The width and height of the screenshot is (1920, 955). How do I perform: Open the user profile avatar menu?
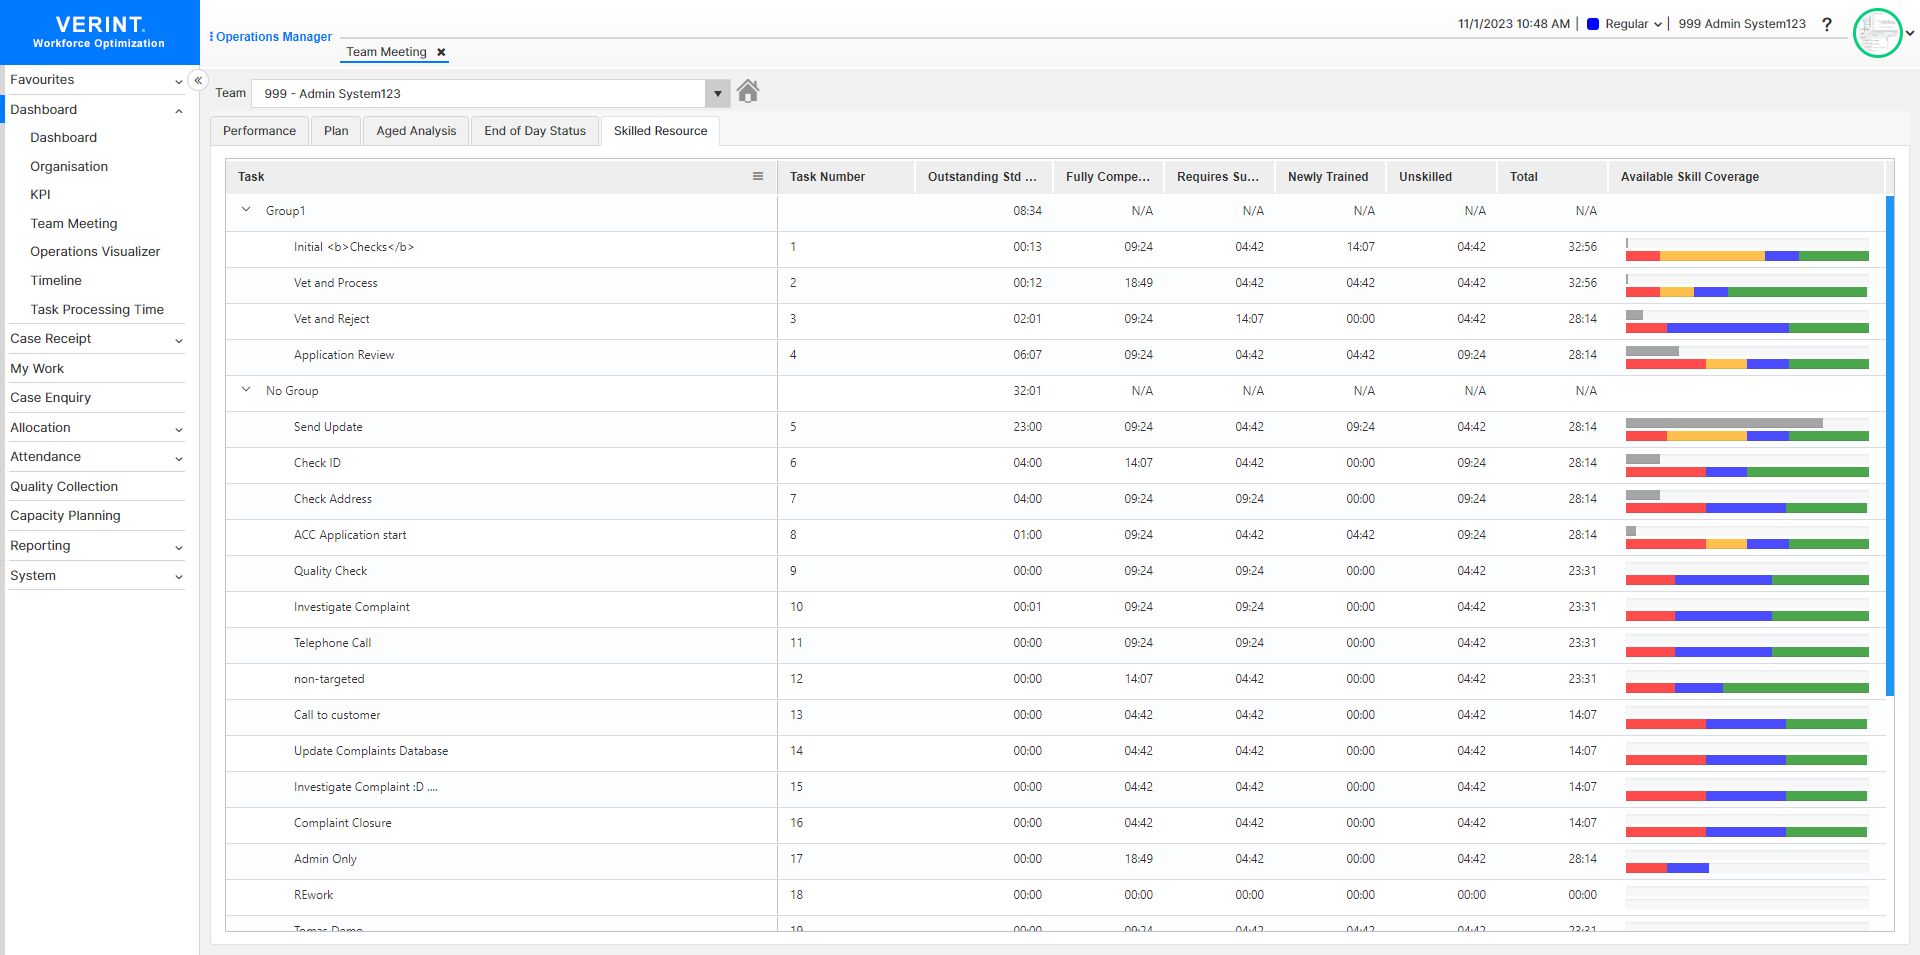click(x=1877, y=33)
